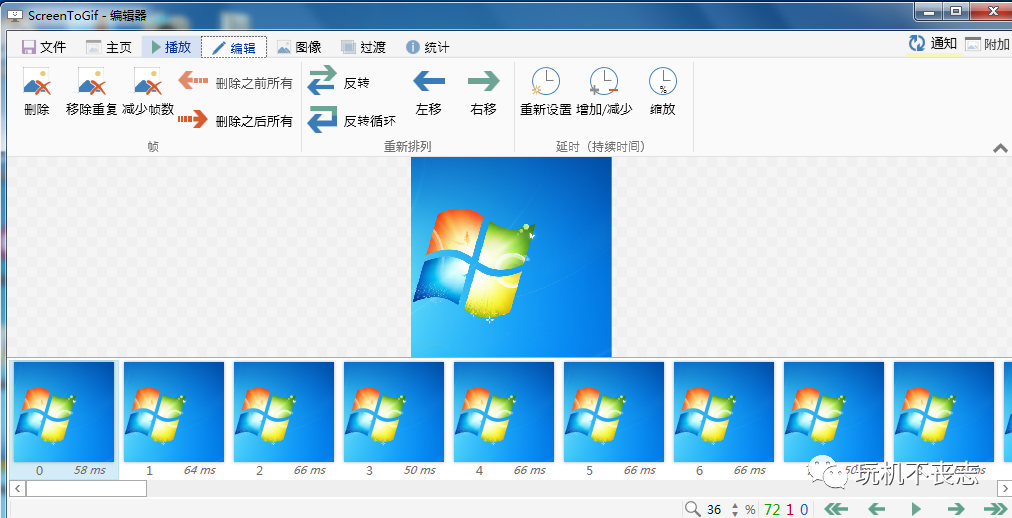The image size is (1012, 518).
Task: Switch to the 播放 tab
Action: click(x=170, y=47)
